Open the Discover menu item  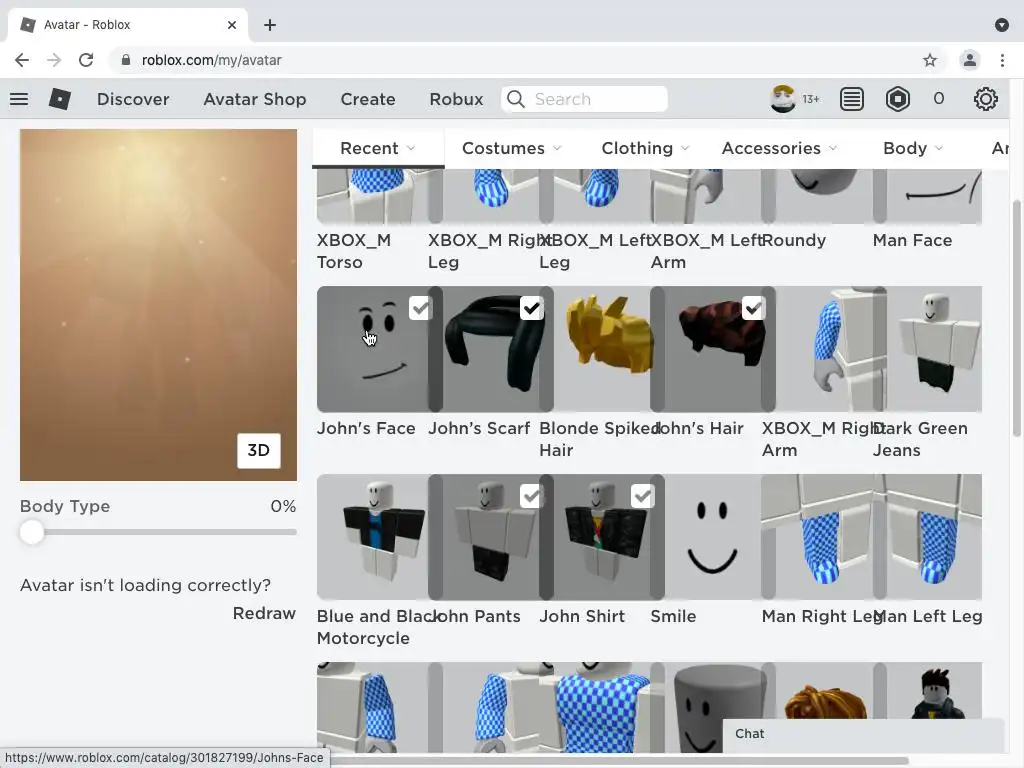tap(133, 99)
